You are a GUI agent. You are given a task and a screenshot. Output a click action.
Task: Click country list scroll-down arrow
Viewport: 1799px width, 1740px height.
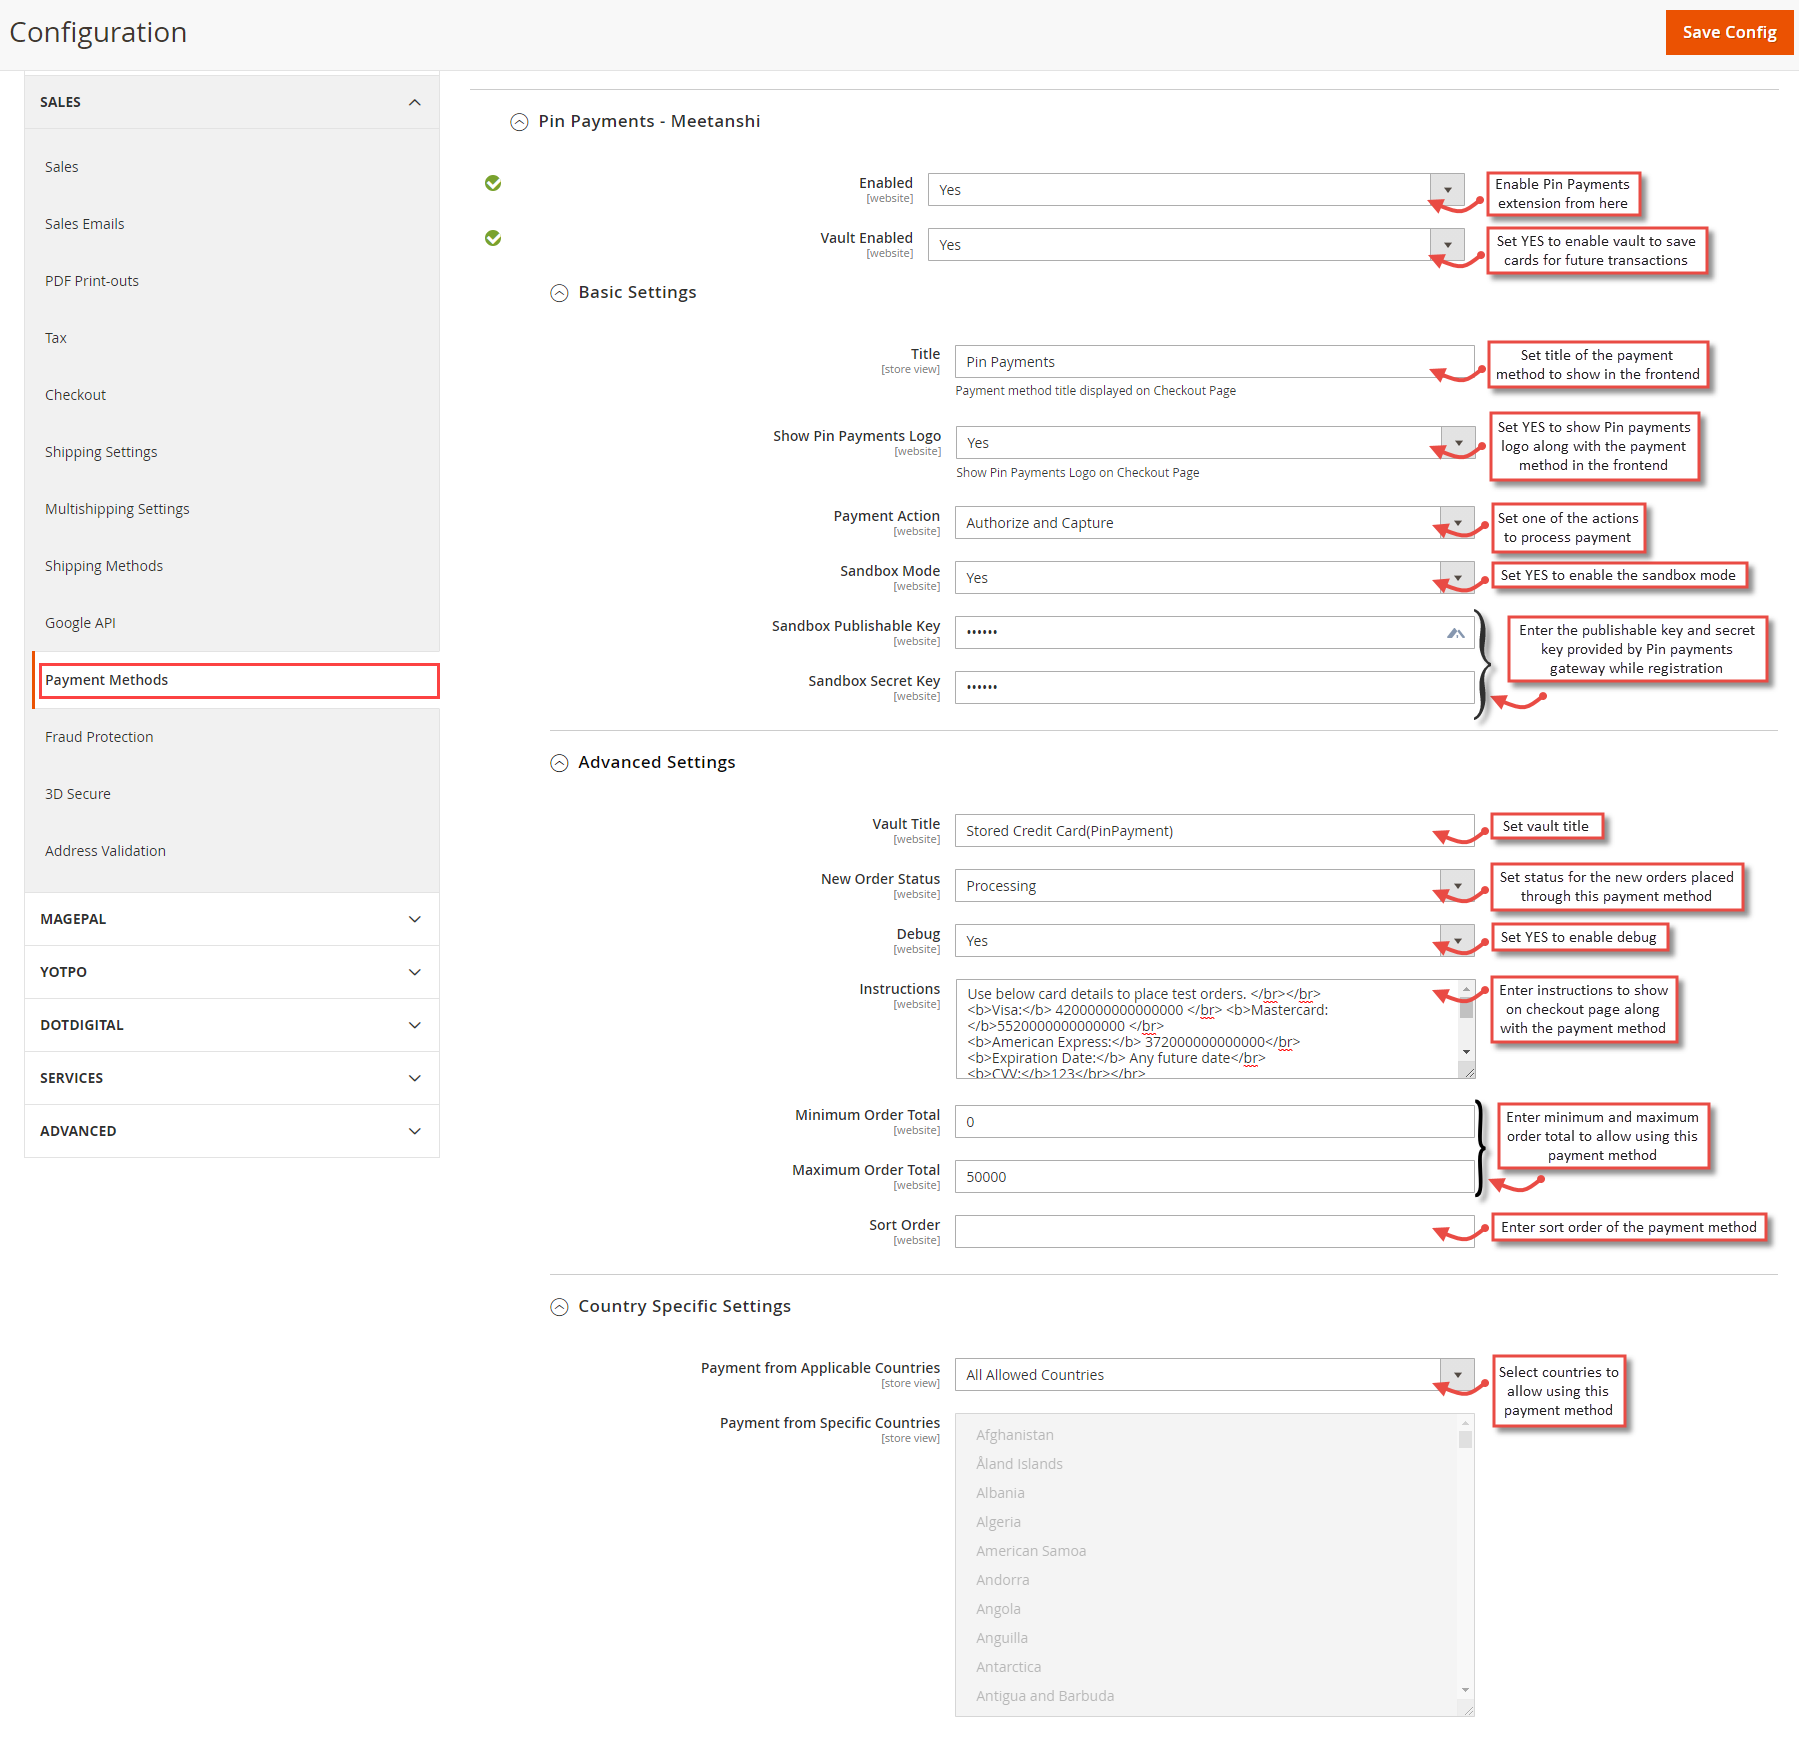tap(1465, 1690)
